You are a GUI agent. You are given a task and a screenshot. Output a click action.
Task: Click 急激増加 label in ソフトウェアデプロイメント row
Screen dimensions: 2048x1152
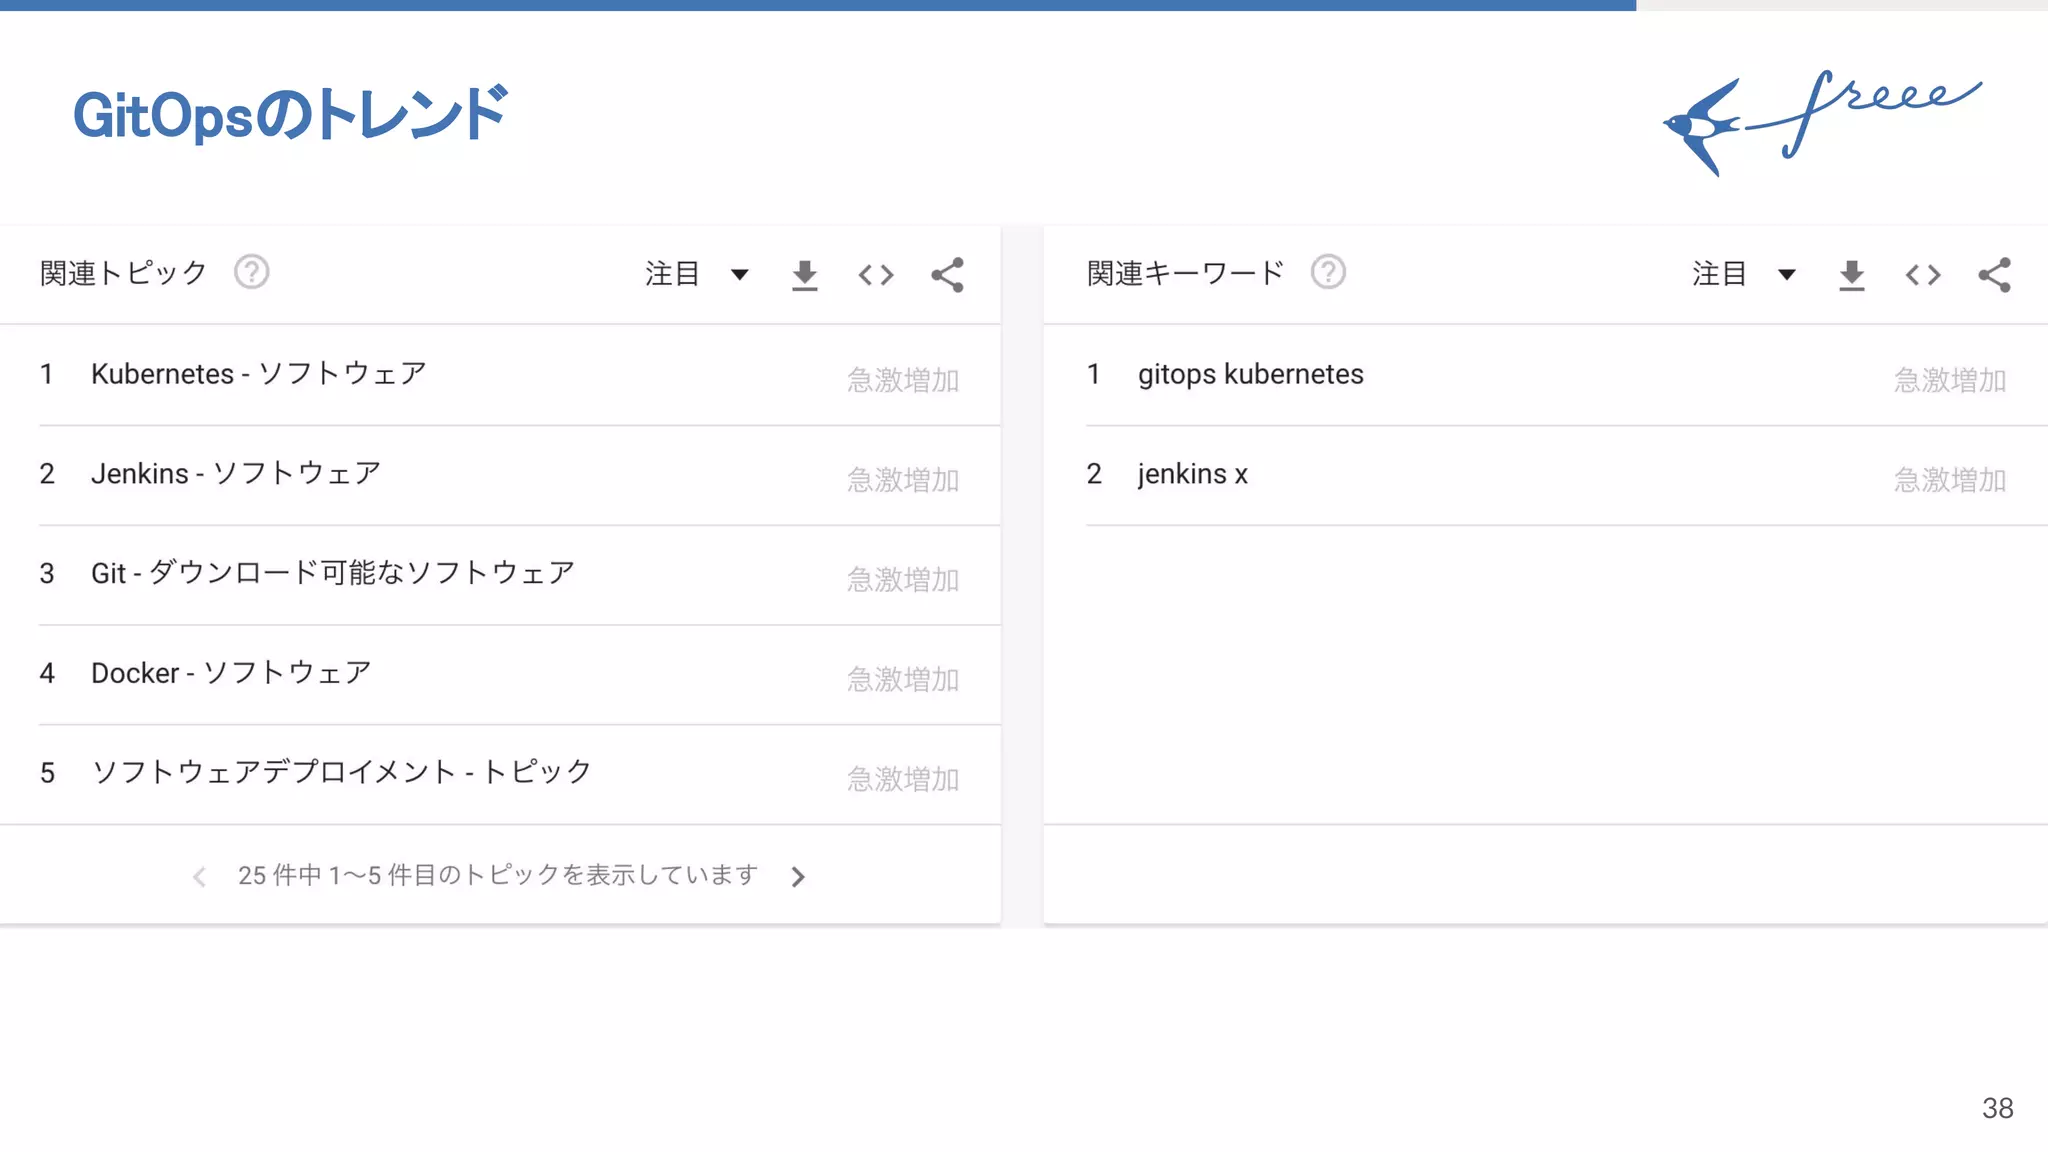[x=903, y=779]
